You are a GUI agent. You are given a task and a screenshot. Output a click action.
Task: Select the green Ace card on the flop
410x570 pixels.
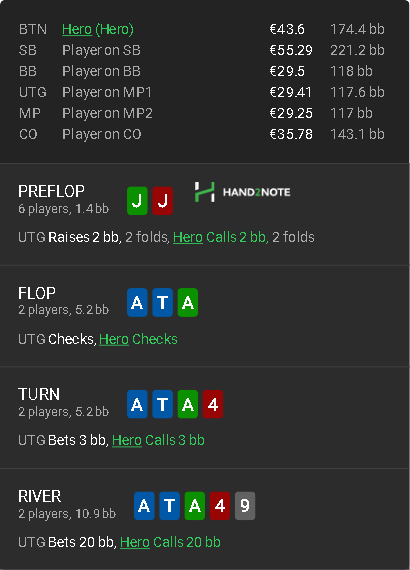[188, 302]
